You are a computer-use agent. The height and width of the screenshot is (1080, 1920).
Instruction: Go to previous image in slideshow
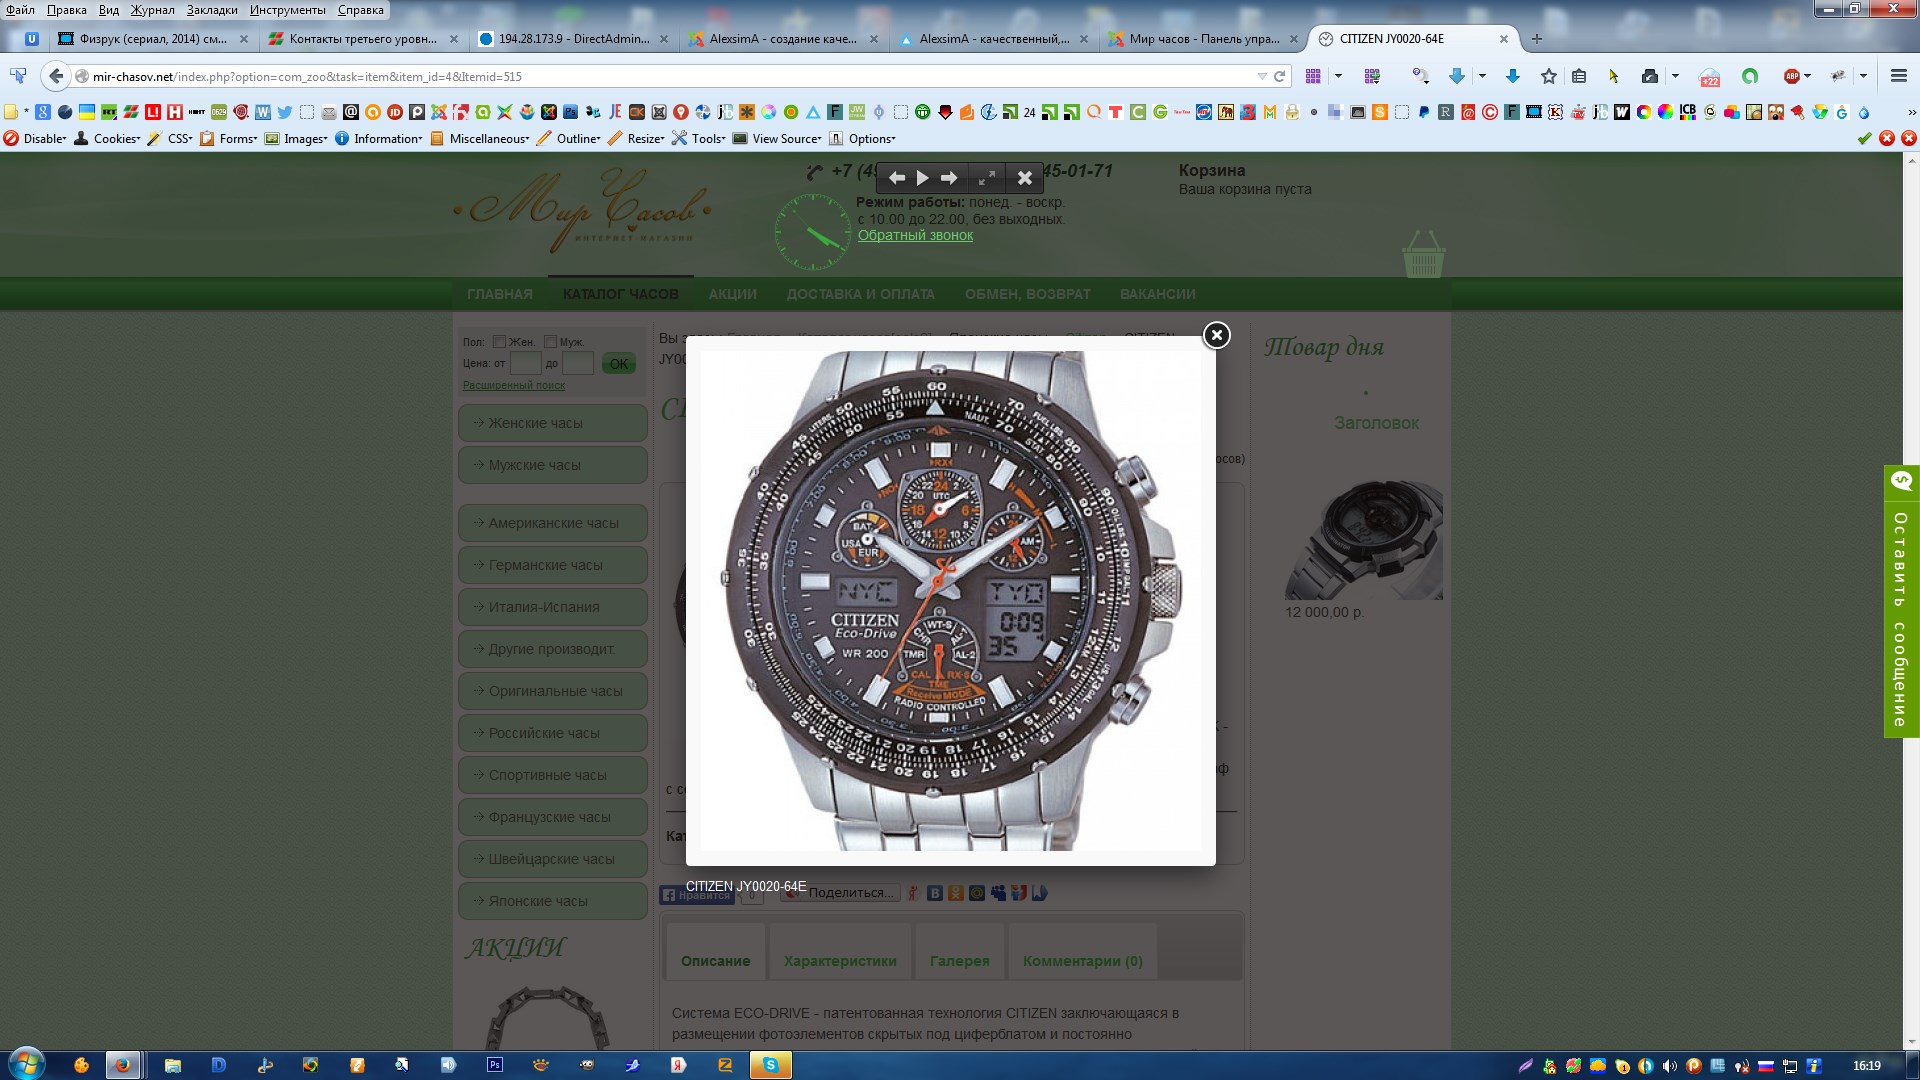click(x=897, y=178)
